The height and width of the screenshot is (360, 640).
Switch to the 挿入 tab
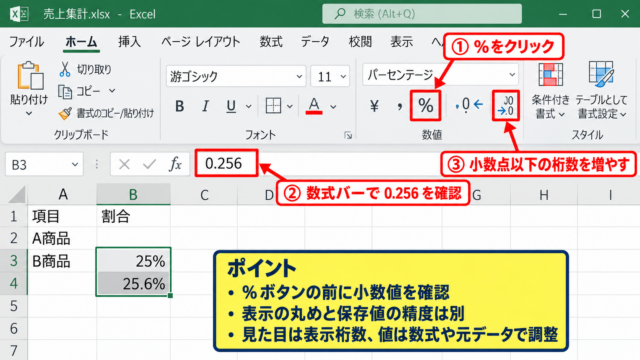(129, 42)
